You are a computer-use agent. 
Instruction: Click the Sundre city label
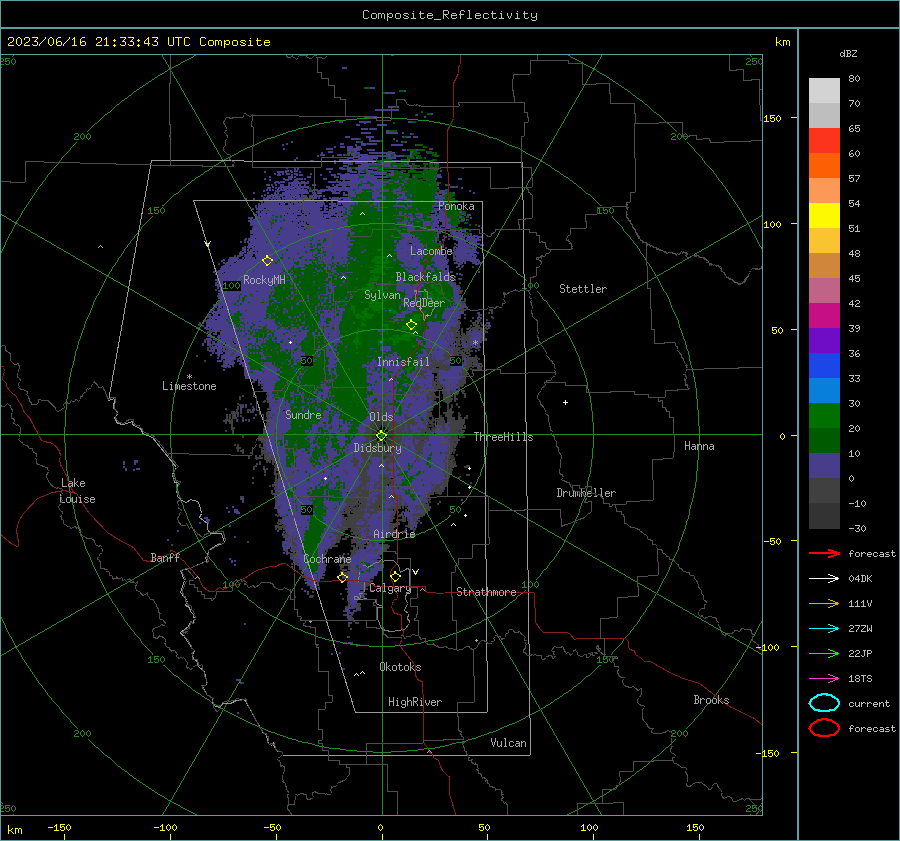tap(303, 414)
